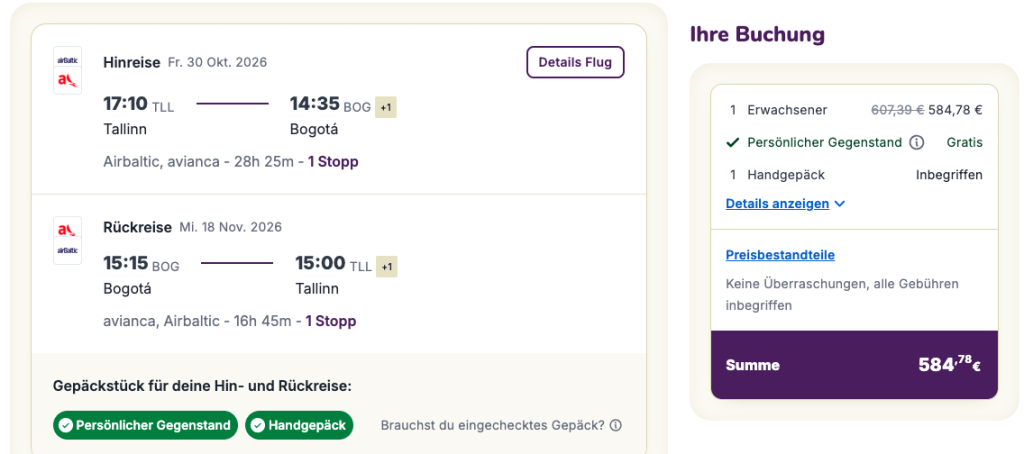This screenshot has height=454, width=1024.
Task: Click the avianca logo on the Hinreise flight
Action: [x=68, y=80]
